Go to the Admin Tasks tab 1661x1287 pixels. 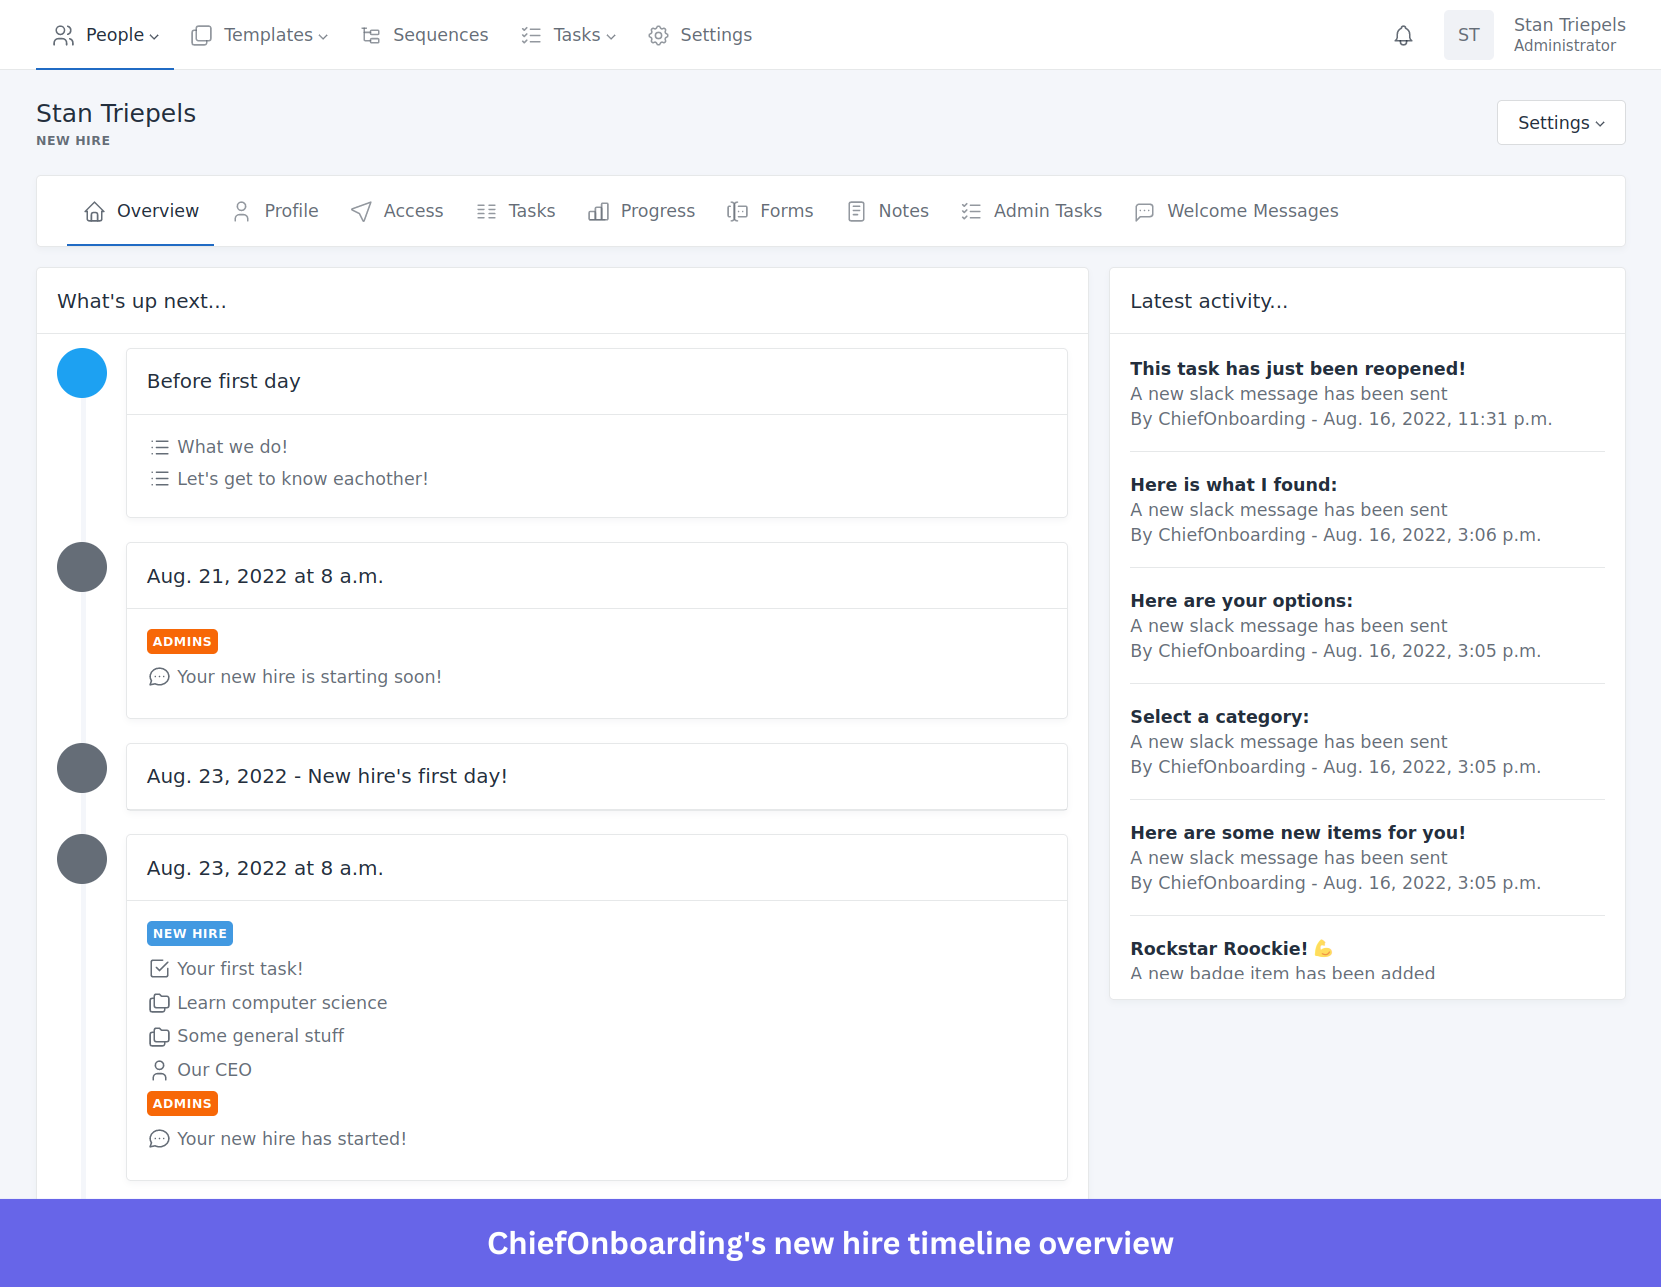coord(1031,211)
